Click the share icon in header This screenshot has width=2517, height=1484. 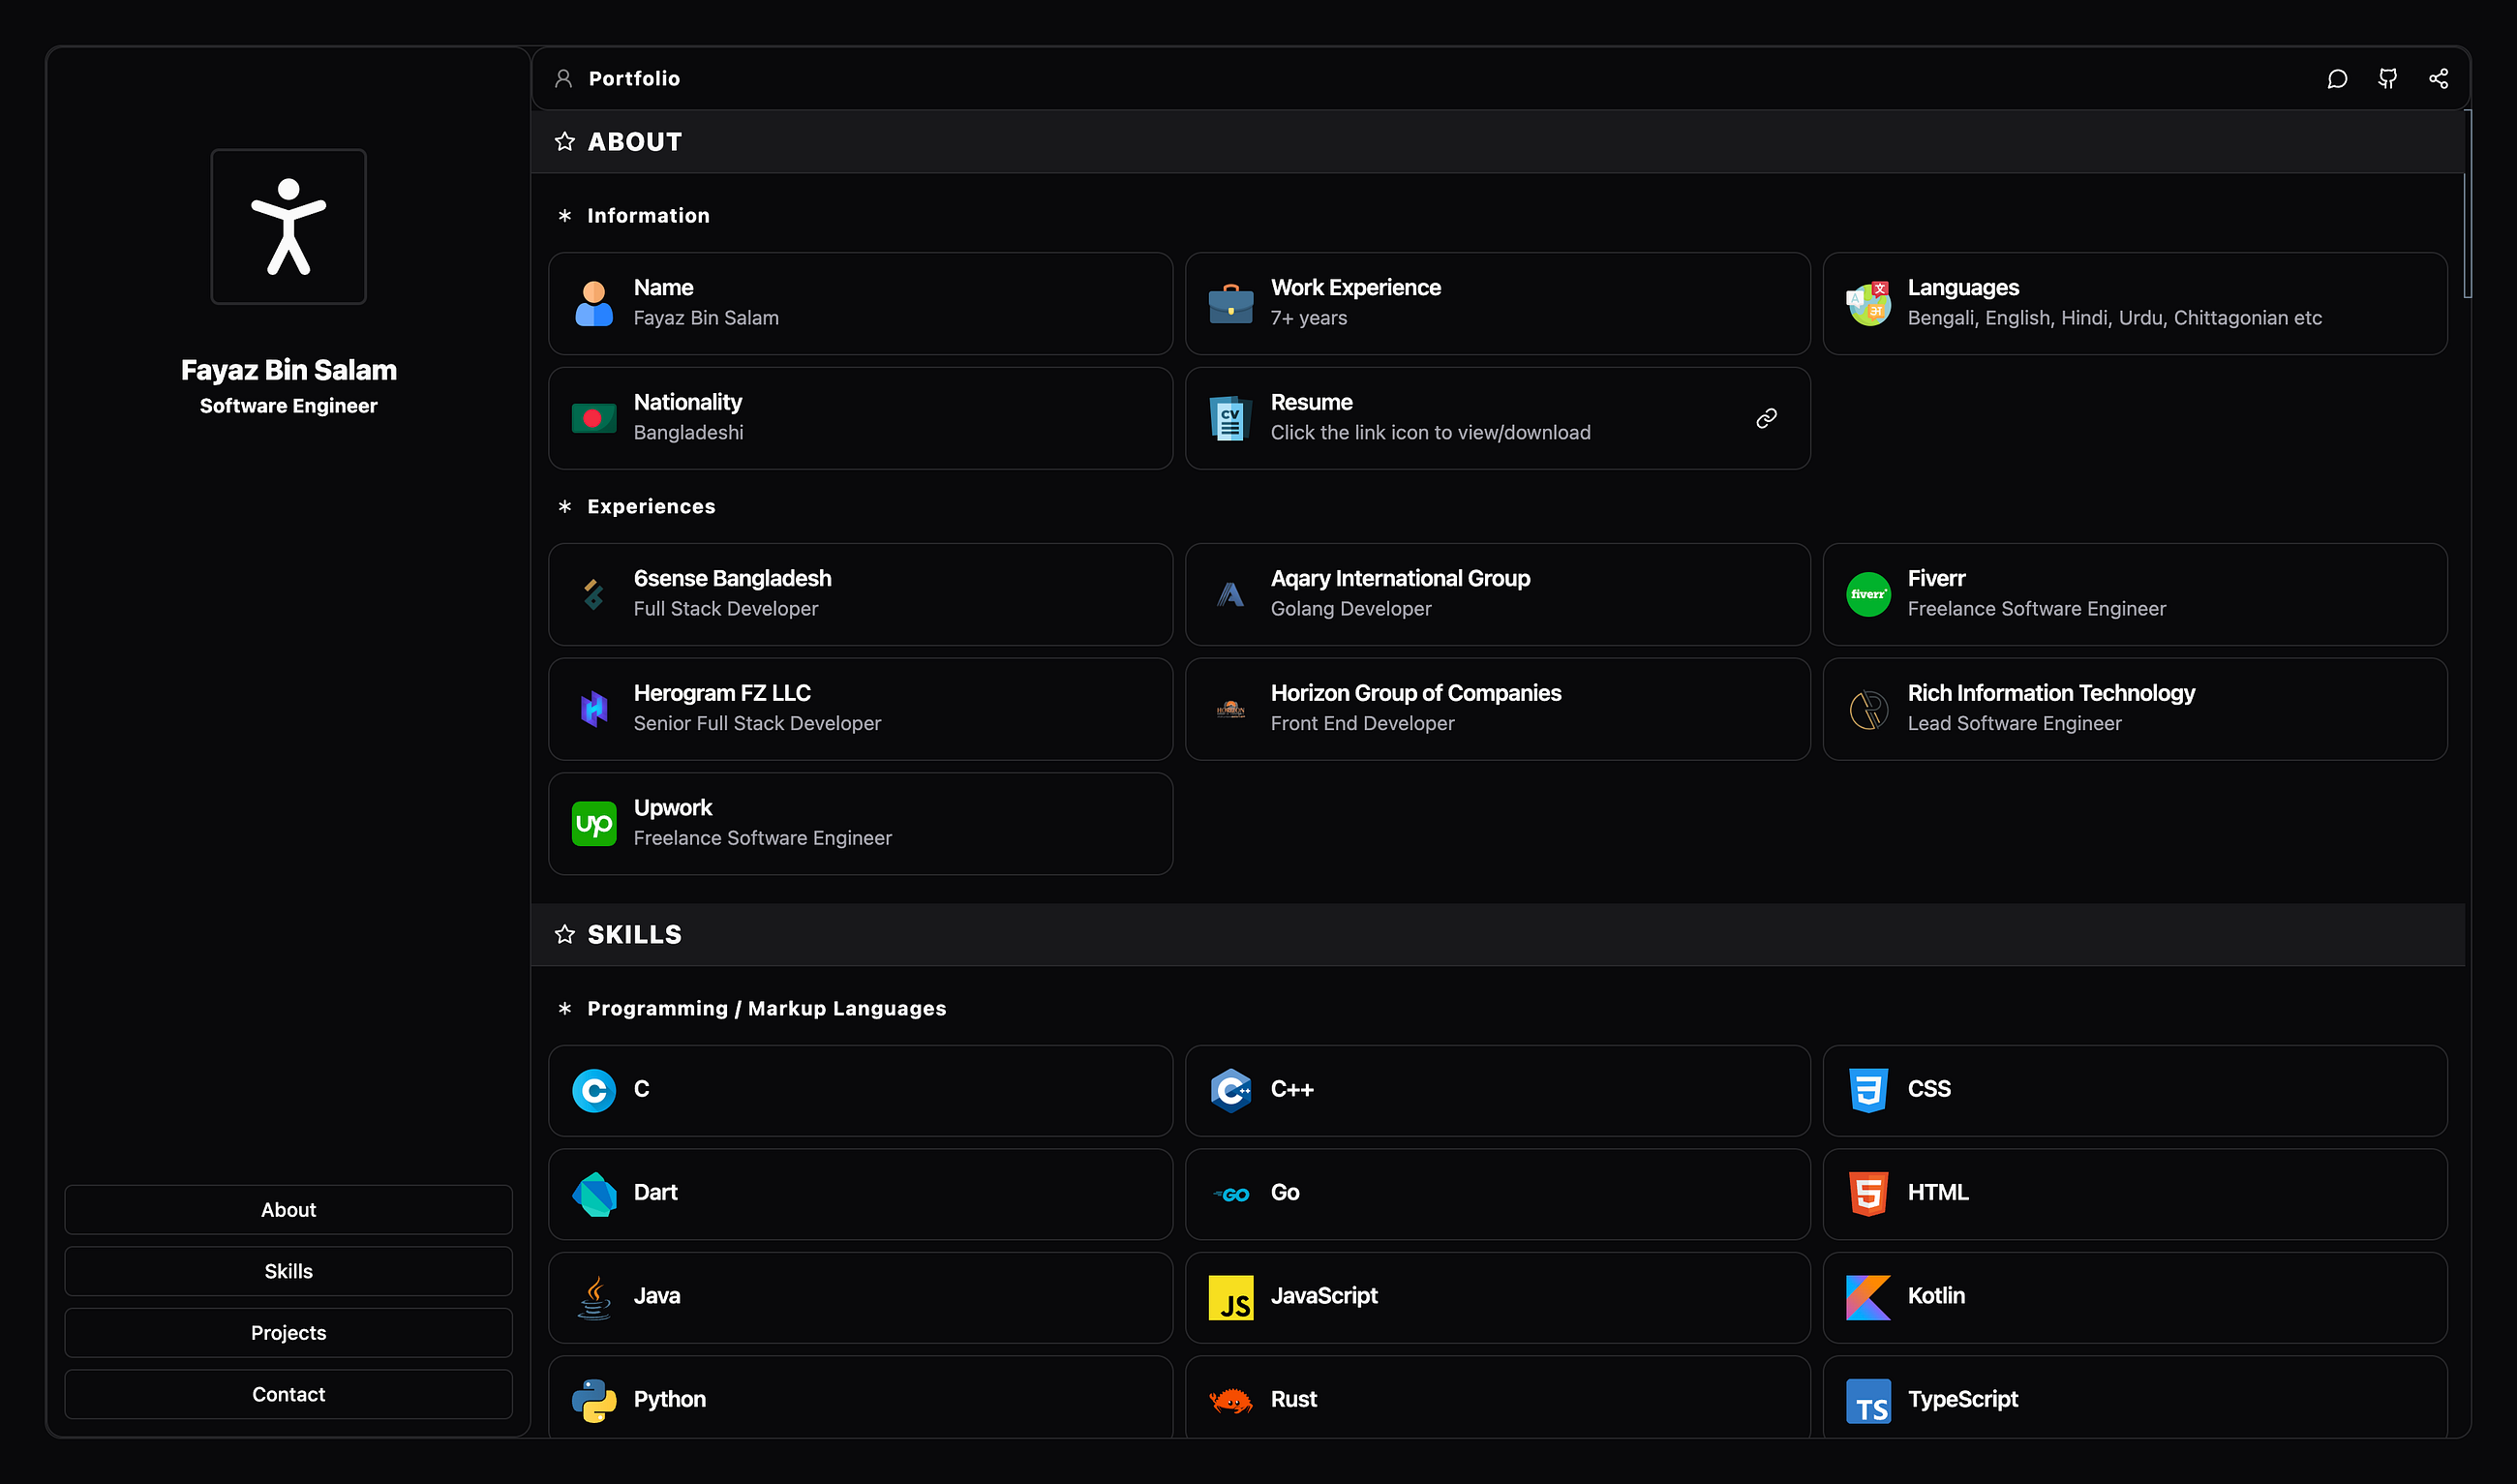[x=2439, y=79]
